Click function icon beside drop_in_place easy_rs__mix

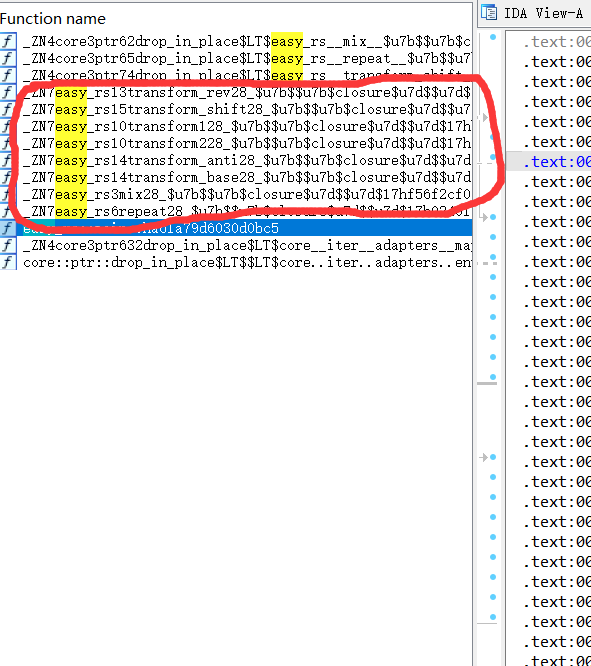point(8,41)
